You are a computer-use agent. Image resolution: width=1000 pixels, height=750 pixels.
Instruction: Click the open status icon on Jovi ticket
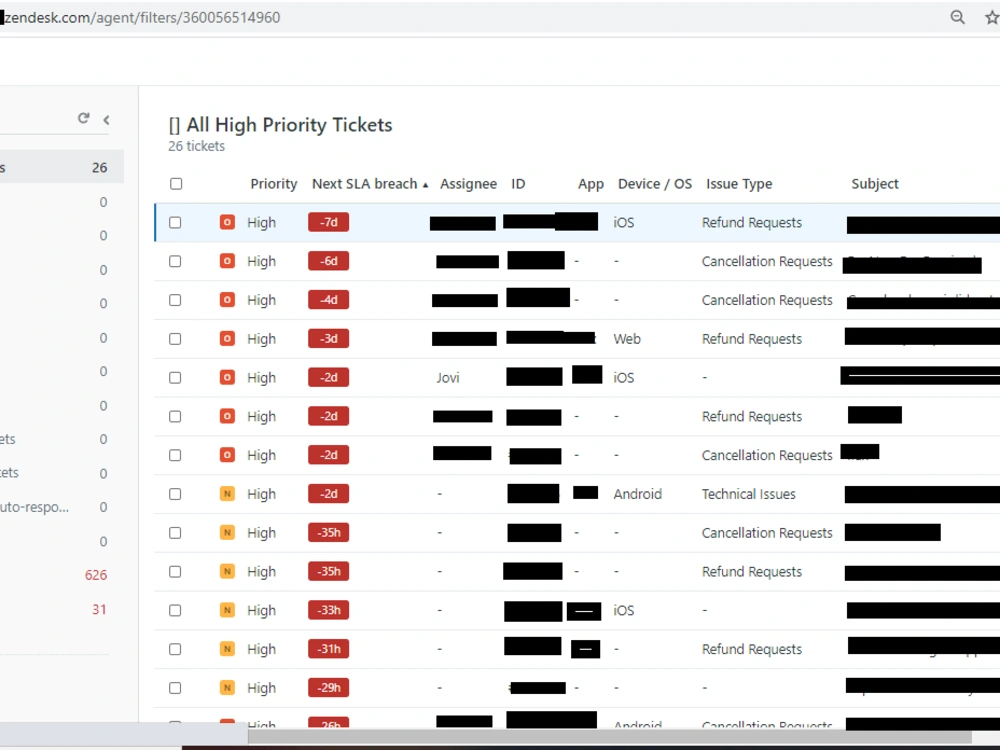pos(227,378)
